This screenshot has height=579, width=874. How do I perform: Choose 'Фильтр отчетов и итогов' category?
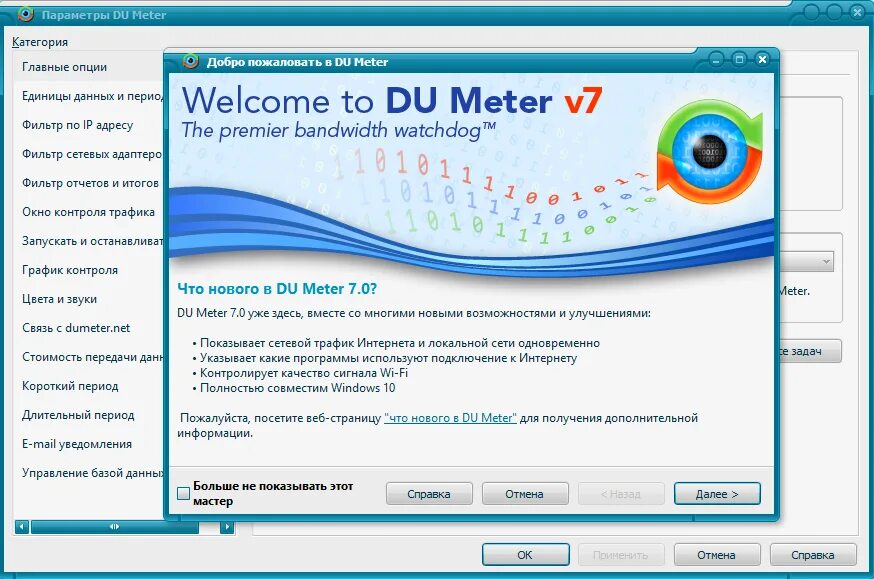click(x=89, y=183)
